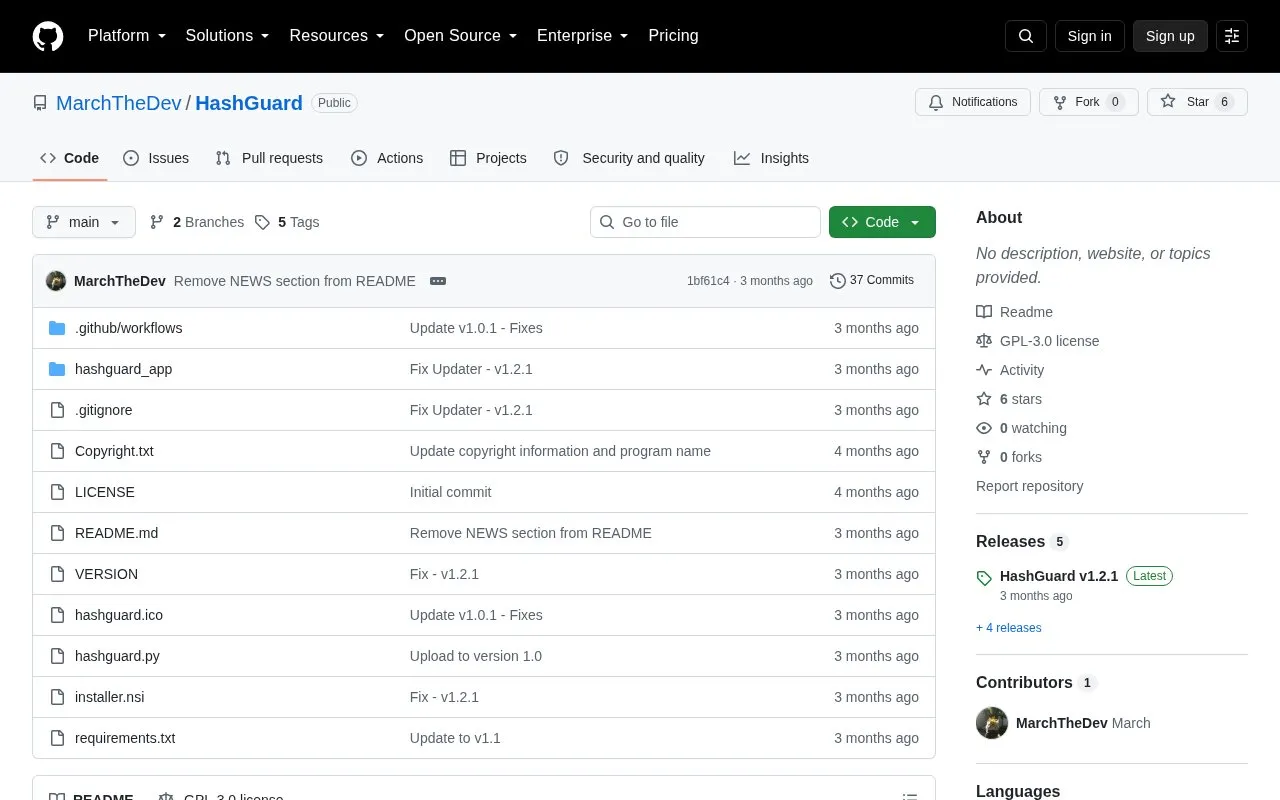The width and height of the screenshot is (1280, 800).
Task: Click the pulse icon beside Activity
Action: tap(984, 370)
